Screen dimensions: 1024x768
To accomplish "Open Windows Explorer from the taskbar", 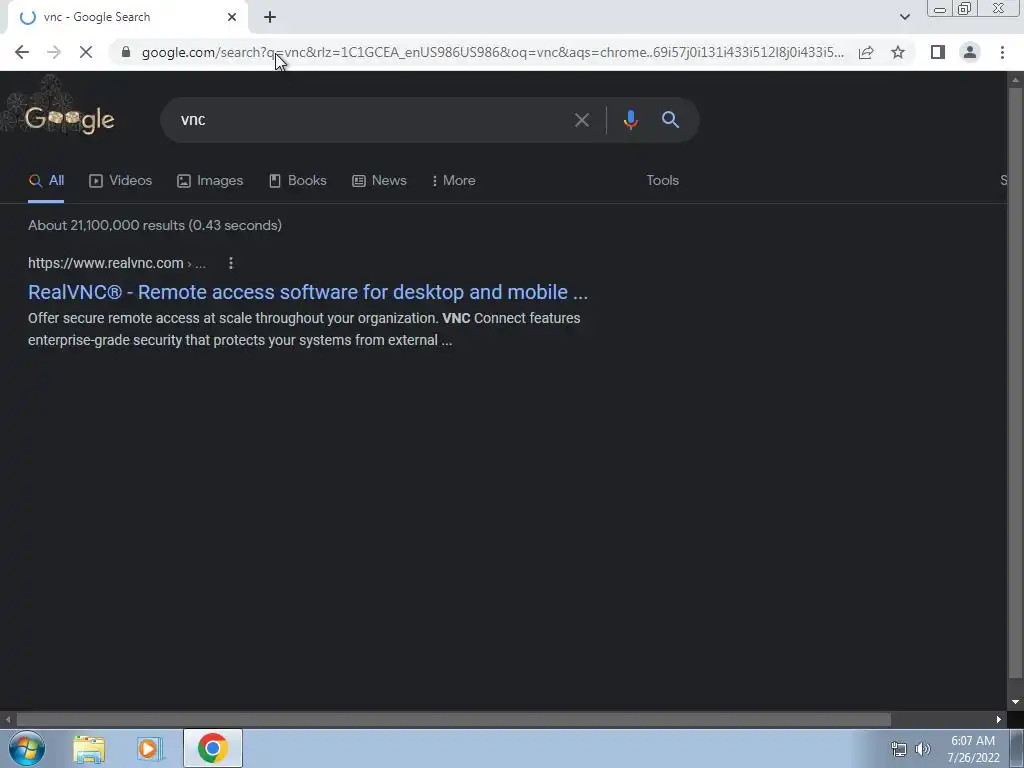I will [x=89, y=749].
